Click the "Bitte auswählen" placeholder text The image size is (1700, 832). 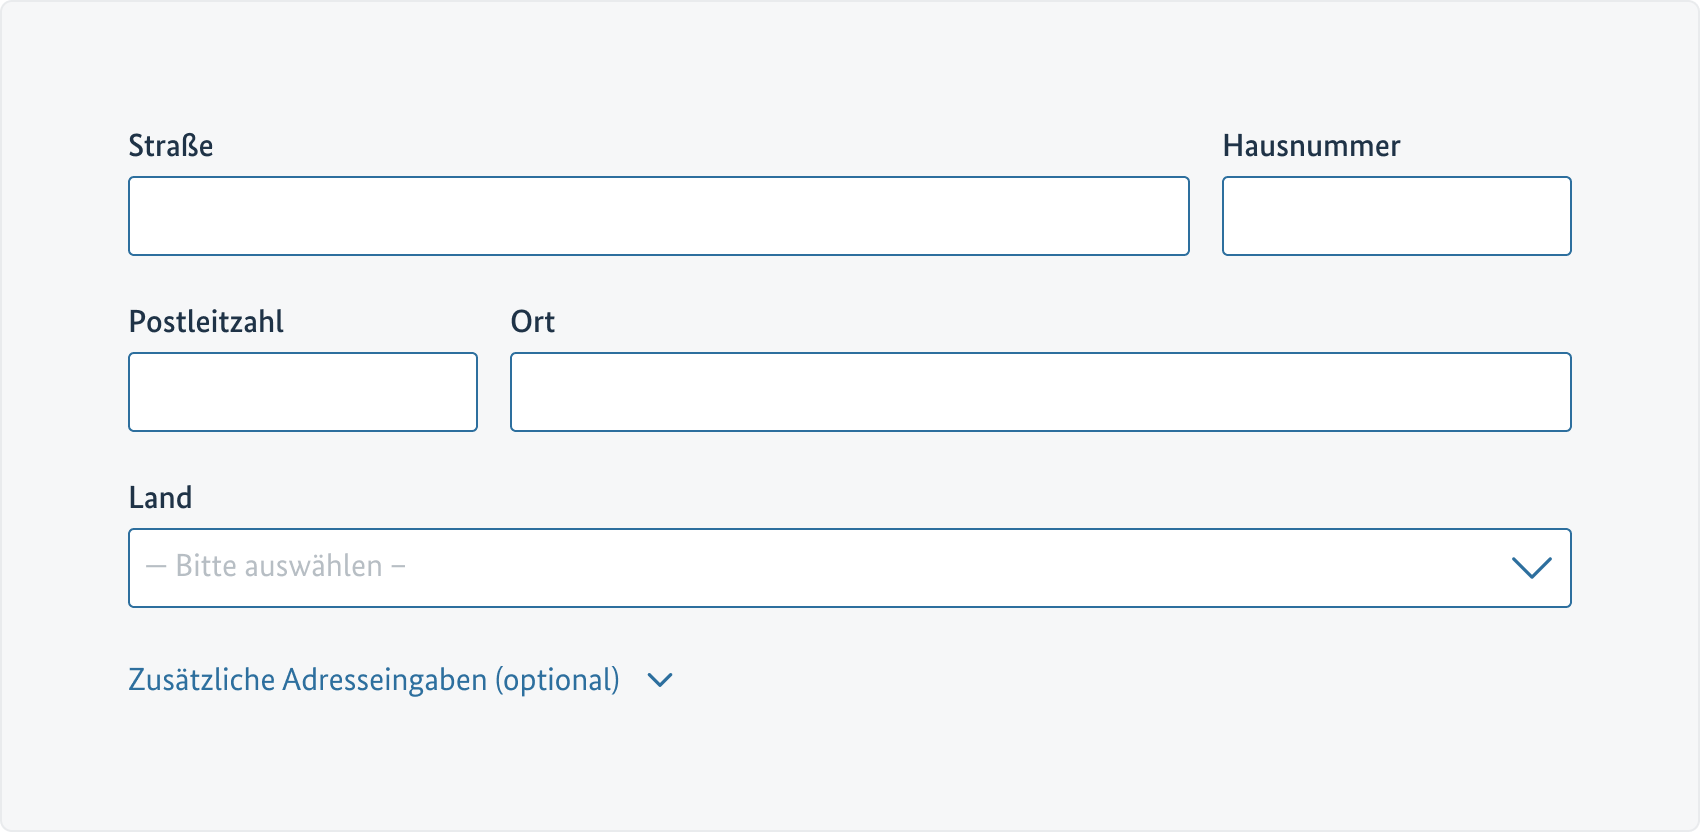(276, 567)
